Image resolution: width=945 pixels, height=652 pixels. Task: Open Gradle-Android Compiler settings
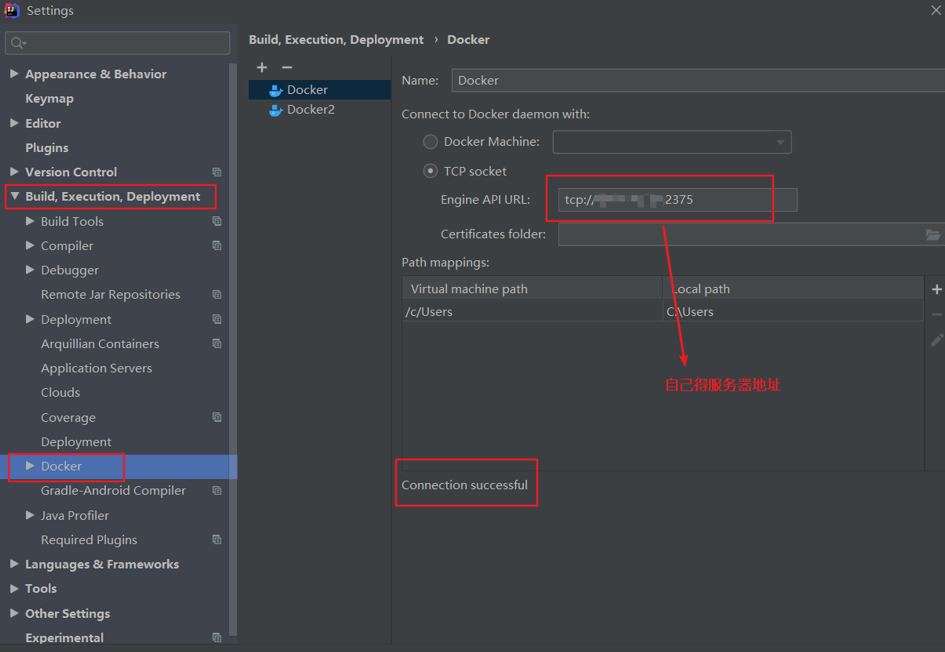[x=113, y=491]
